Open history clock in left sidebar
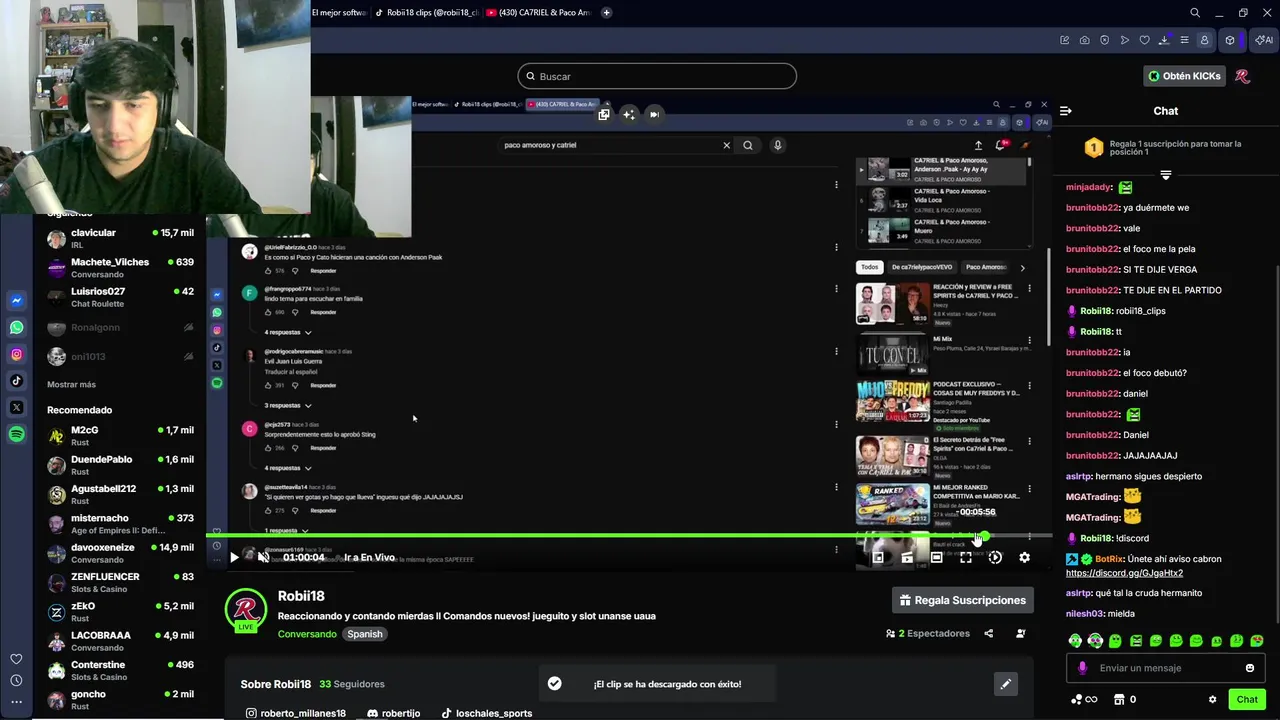Viewport: 1280px width, 720px height. pos(16,680)
